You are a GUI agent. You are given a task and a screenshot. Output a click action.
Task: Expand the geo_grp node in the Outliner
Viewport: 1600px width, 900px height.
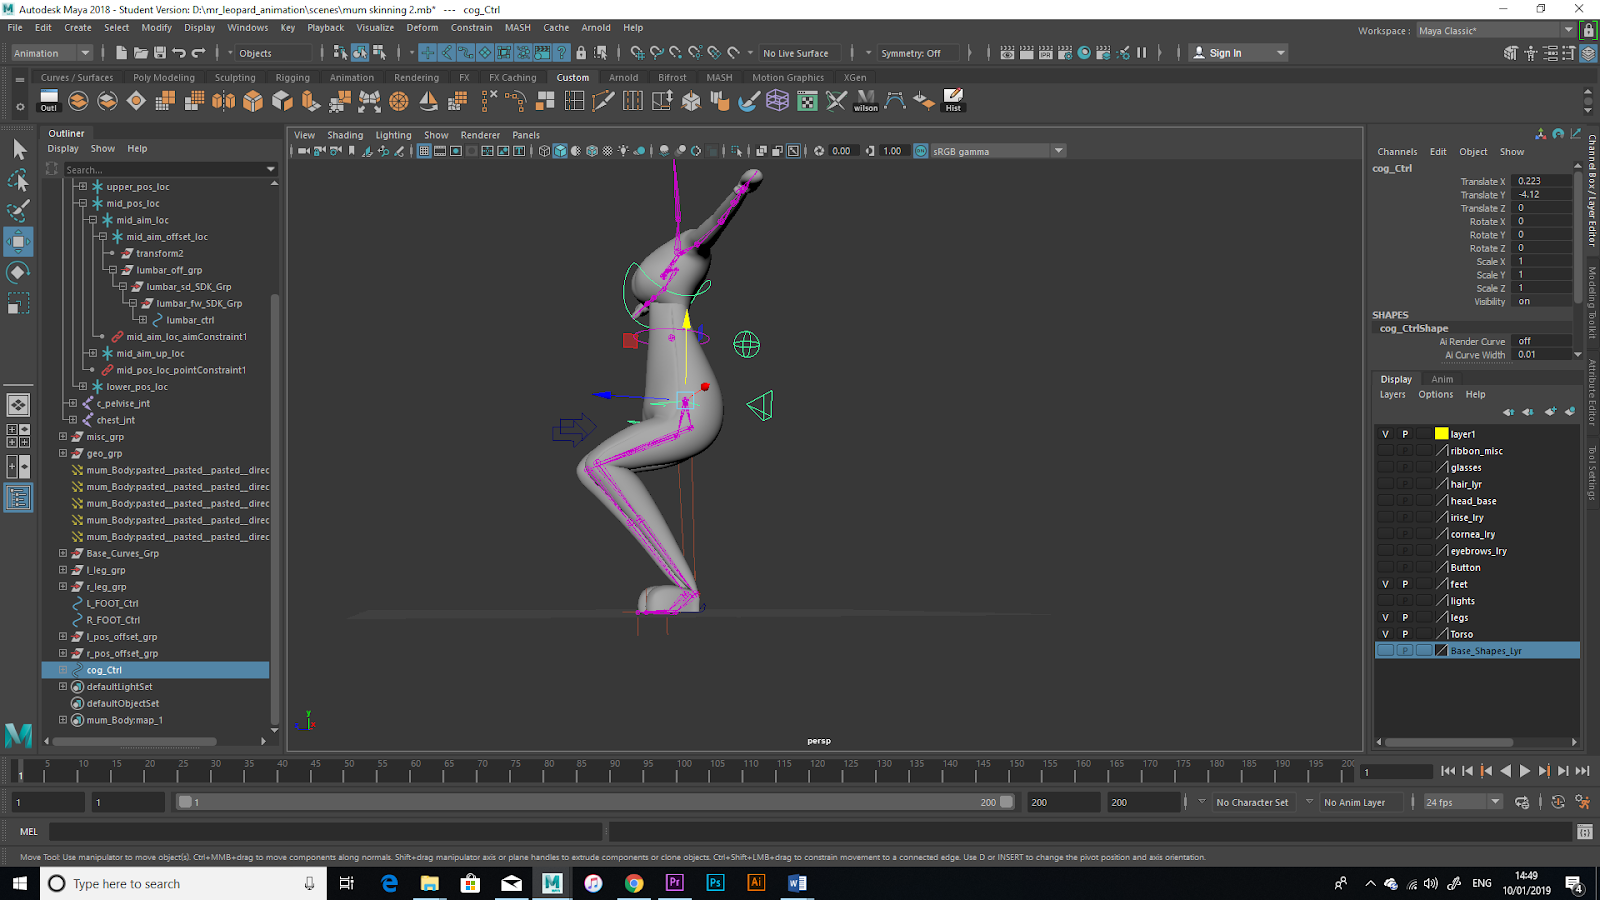(x=63, y=453)
